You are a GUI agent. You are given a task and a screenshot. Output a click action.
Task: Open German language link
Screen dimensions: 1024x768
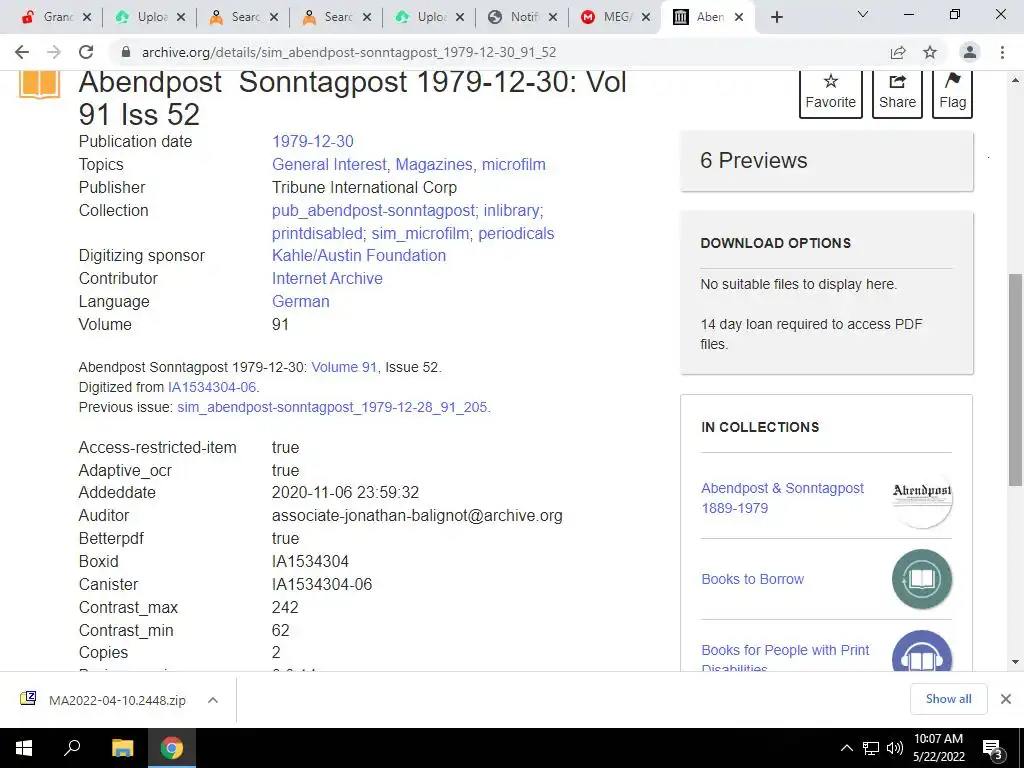pyautogui.click(x=300, y=302)
